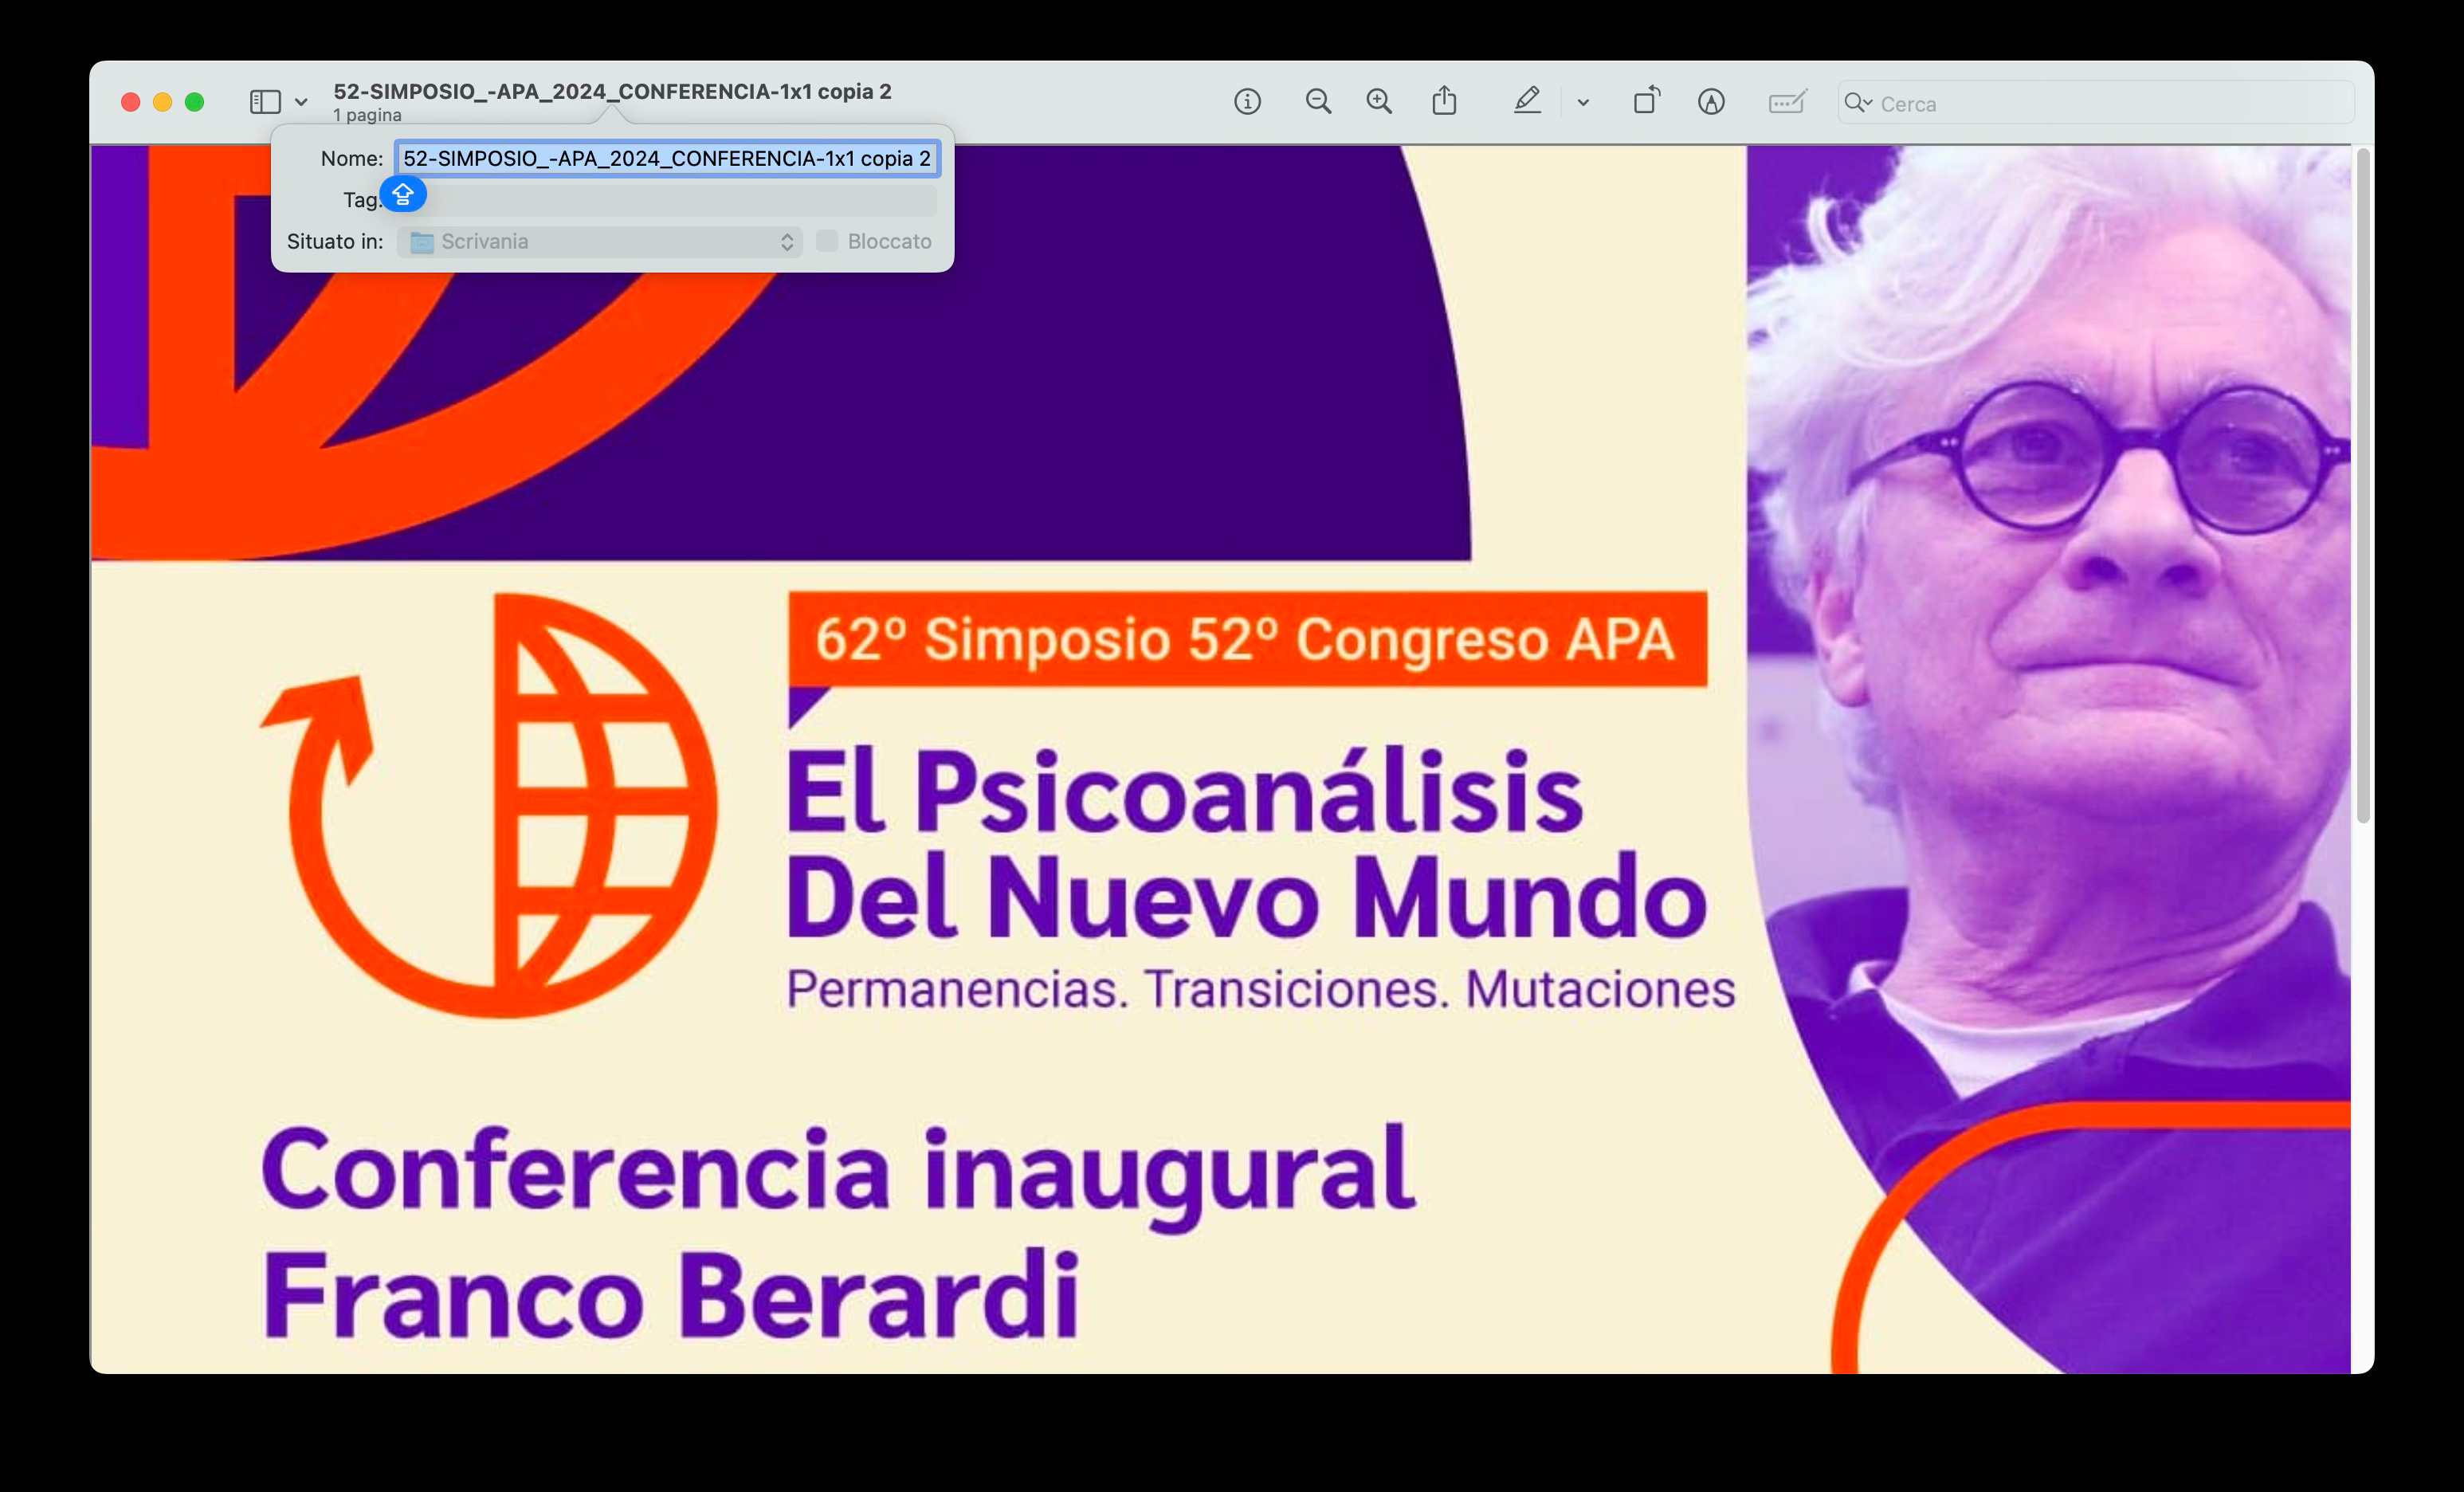
Task: Open the sidebar view options chevron
Action: click(x=301, y=102)
